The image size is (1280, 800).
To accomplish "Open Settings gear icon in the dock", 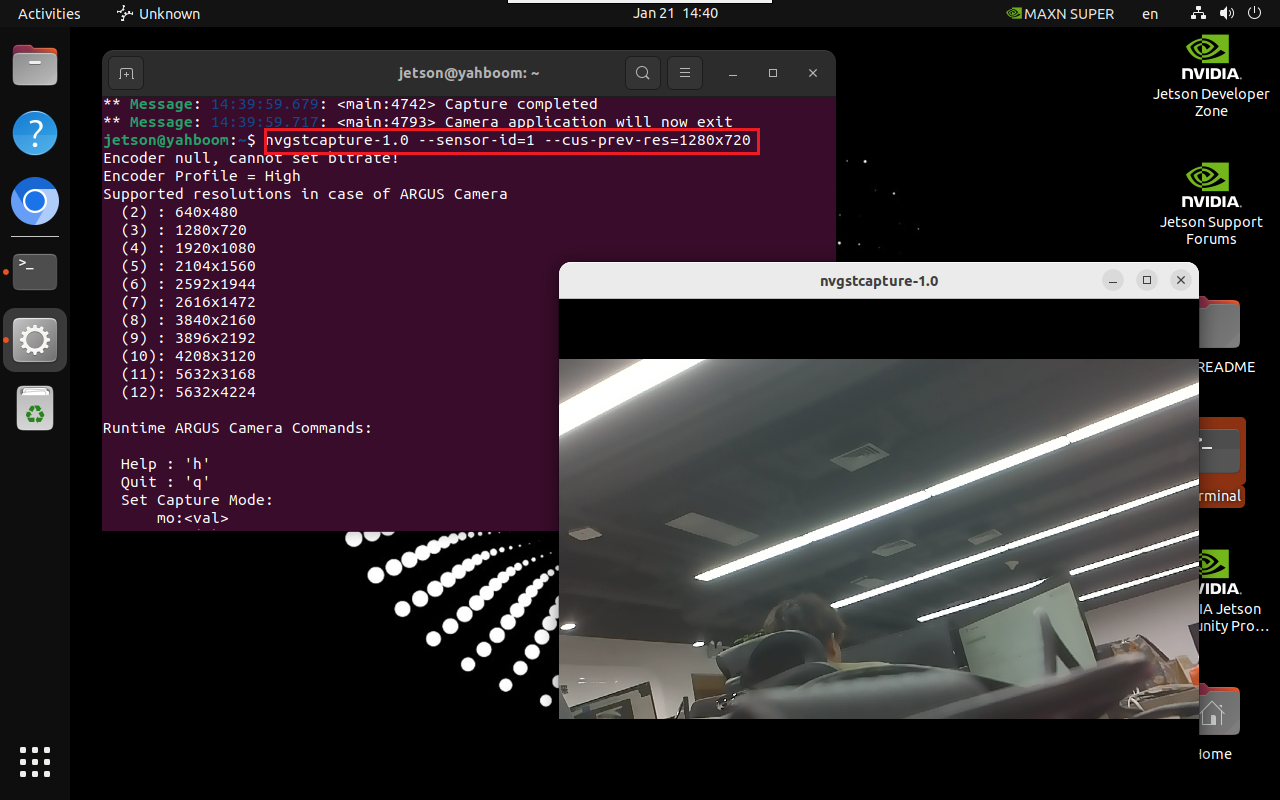I will point(35,341).
